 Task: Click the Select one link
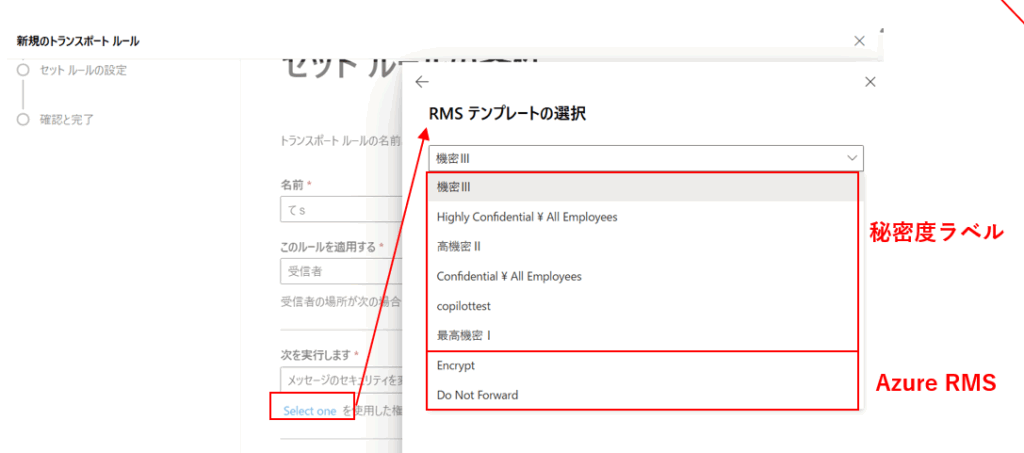pyautogui.click(x=310, y=411)
